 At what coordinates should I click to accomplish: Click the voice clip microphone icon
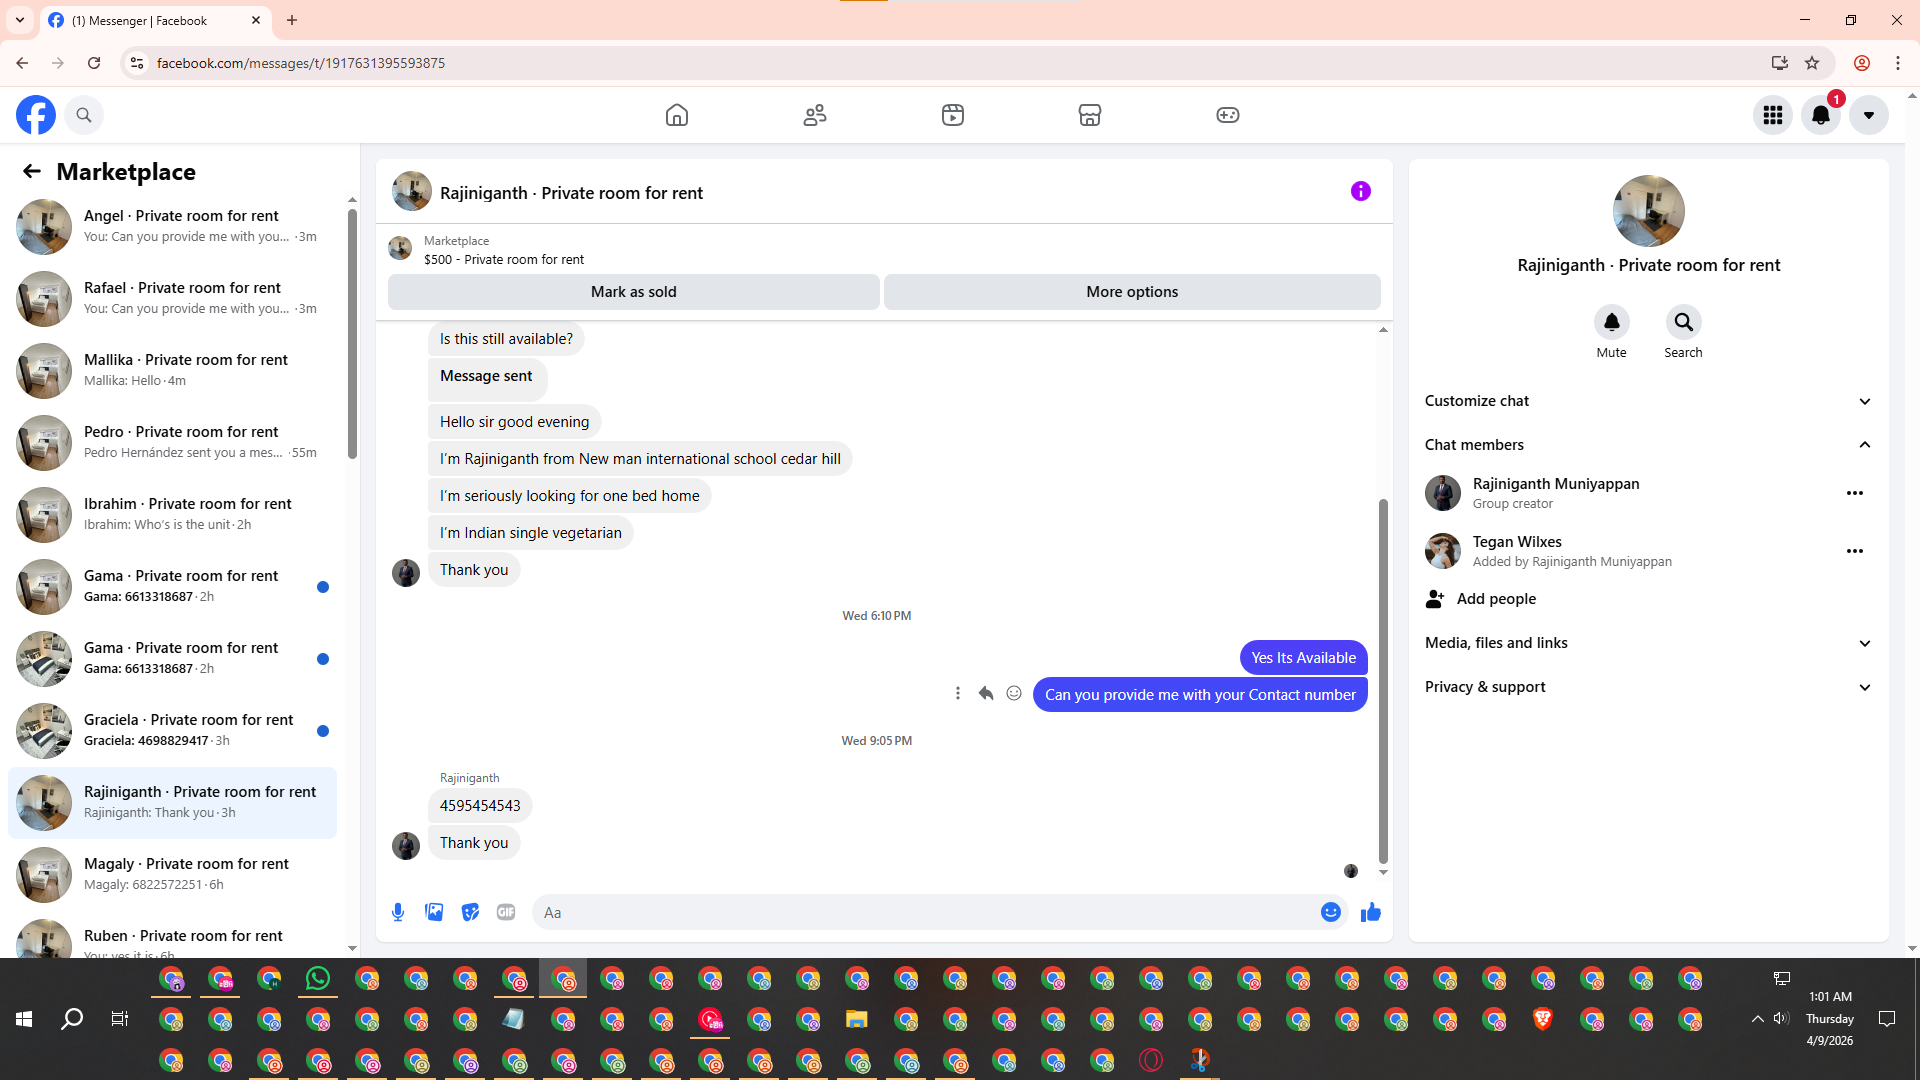pos(398,912)
